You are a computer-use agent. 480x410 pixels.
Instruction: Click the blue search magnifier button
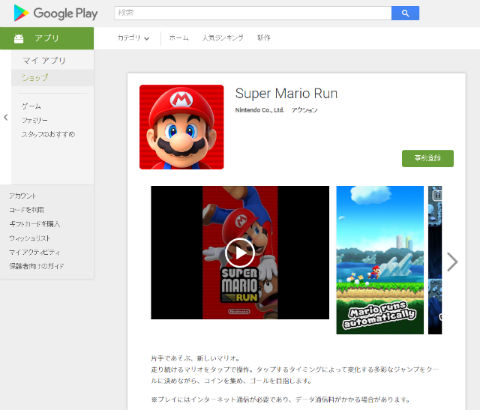coord(405,13)
